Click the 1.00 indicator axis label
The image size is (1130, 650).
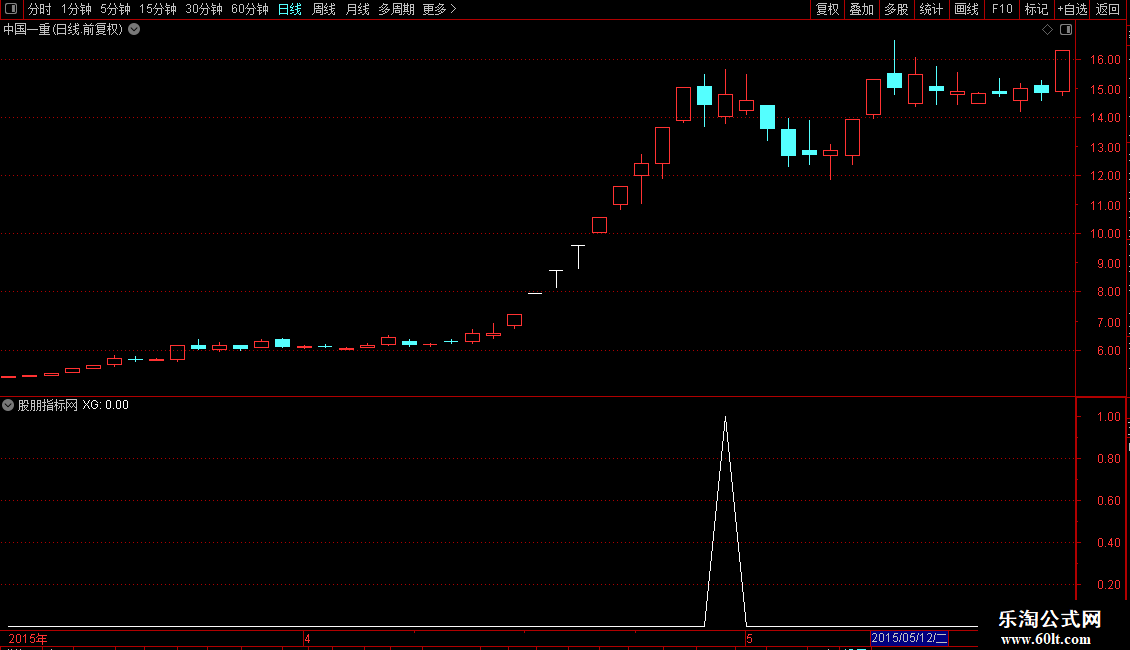[1108, 417]
